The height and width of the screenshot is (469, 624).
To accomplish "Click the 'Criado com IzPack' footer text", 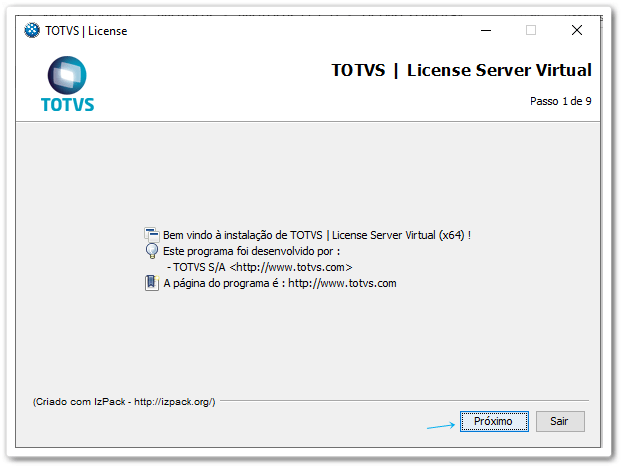I will pyautogui.click(x=124, y=402).
